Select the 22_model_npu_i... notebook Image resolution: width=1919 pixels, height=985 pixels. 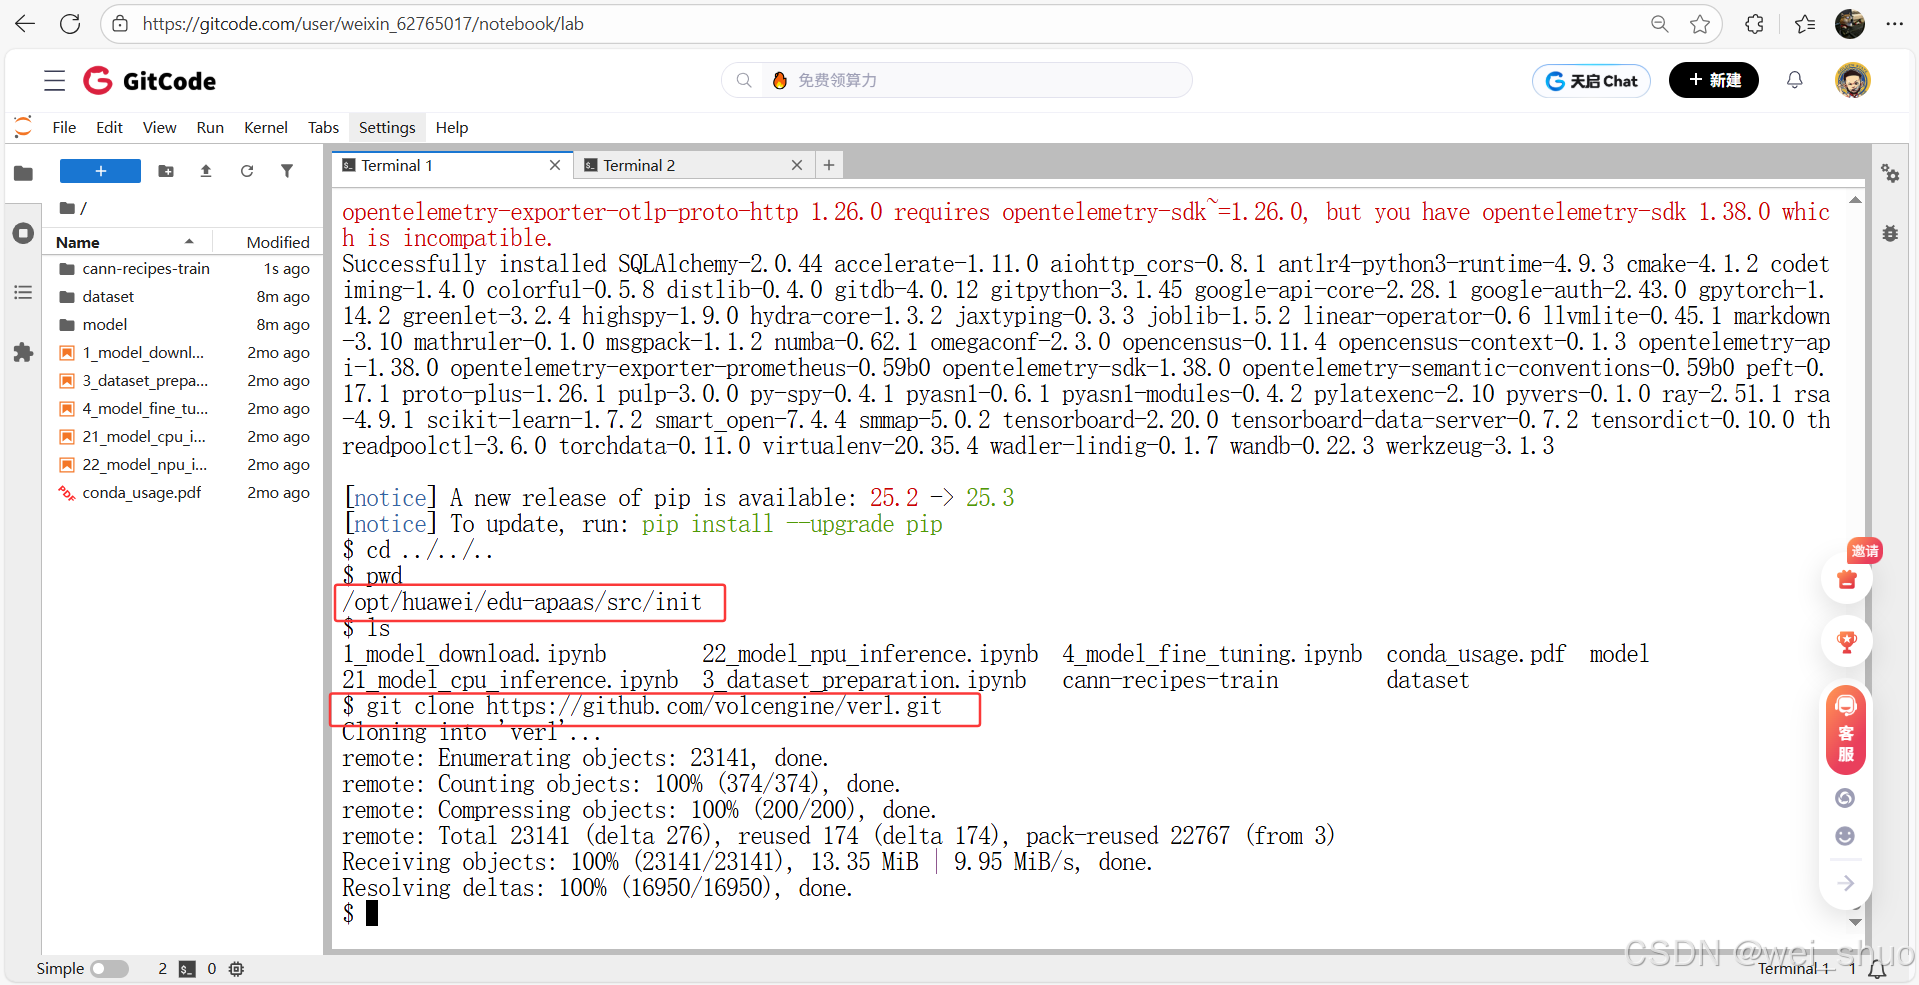[184, 465]
